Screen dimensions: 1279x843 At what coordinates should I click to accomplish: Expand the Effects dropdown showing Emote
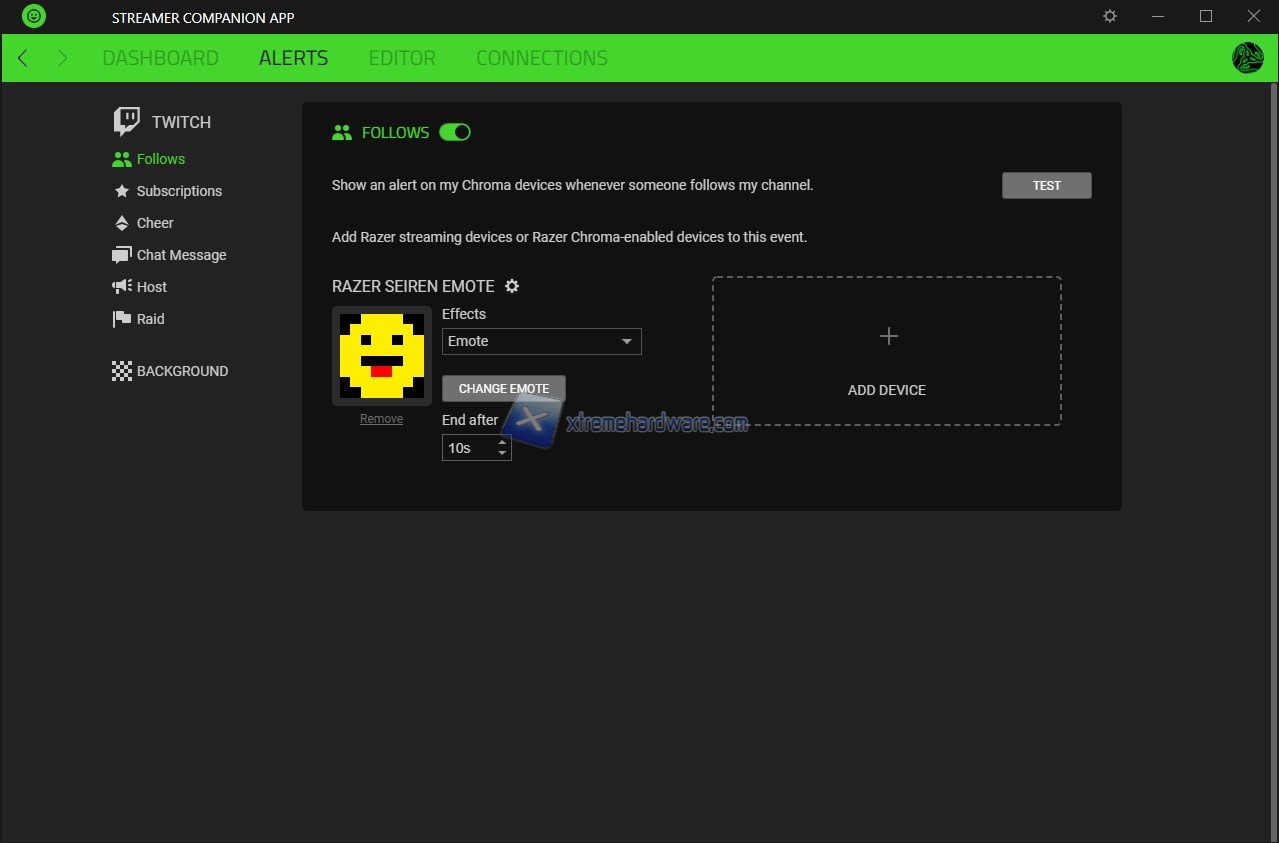[541, 341]
